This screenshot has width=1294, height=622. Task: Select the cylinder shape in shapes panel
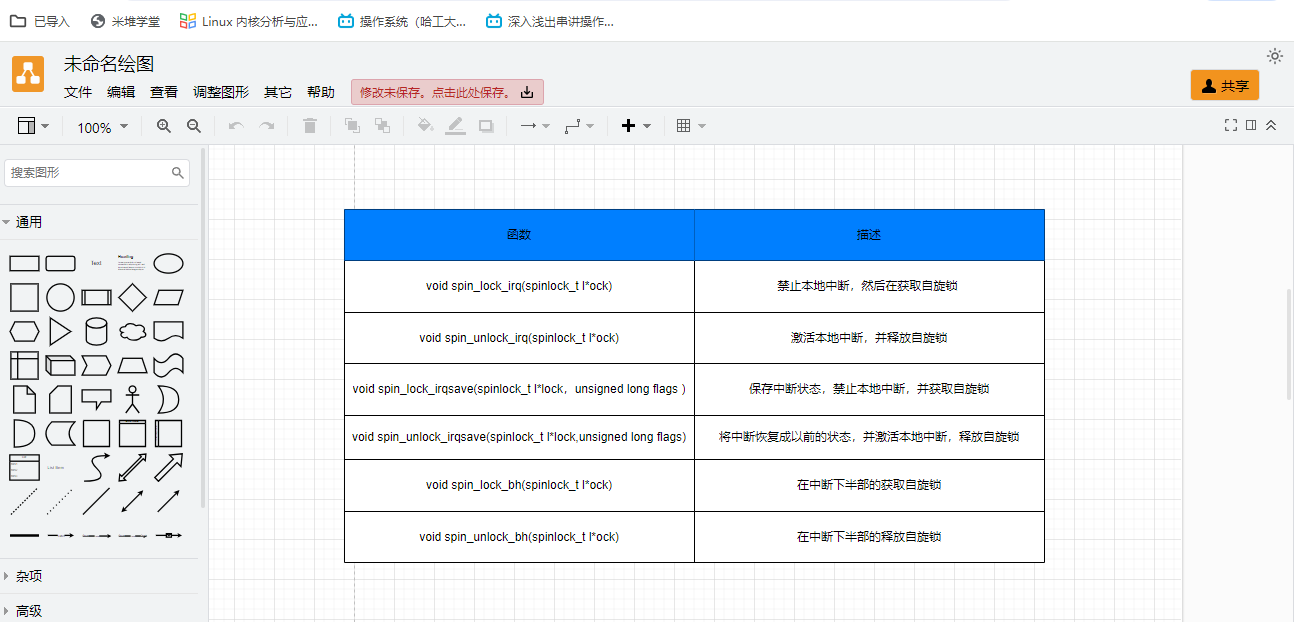[96, 331]
